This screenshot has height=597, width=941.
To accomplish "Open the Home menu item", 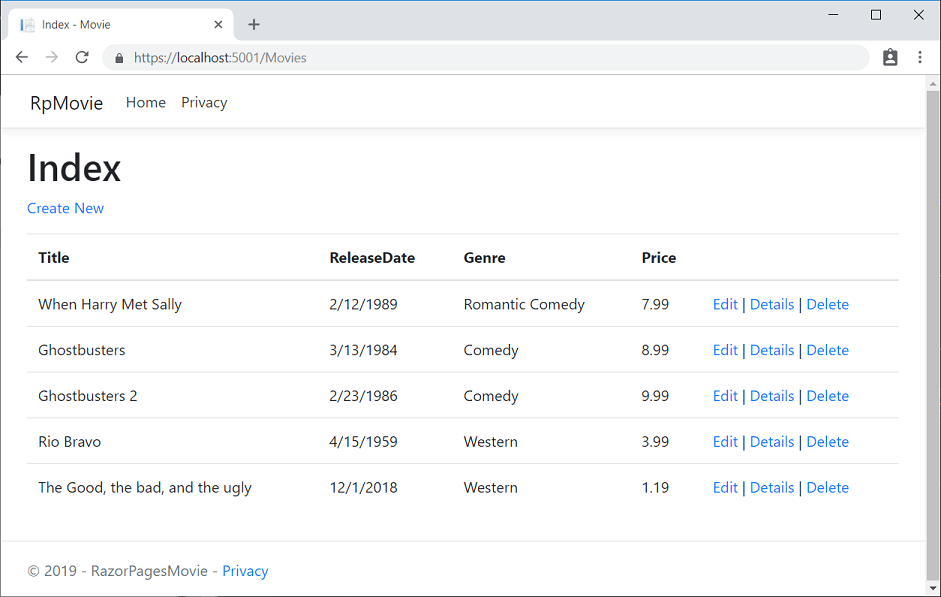I will click(145, 102).
